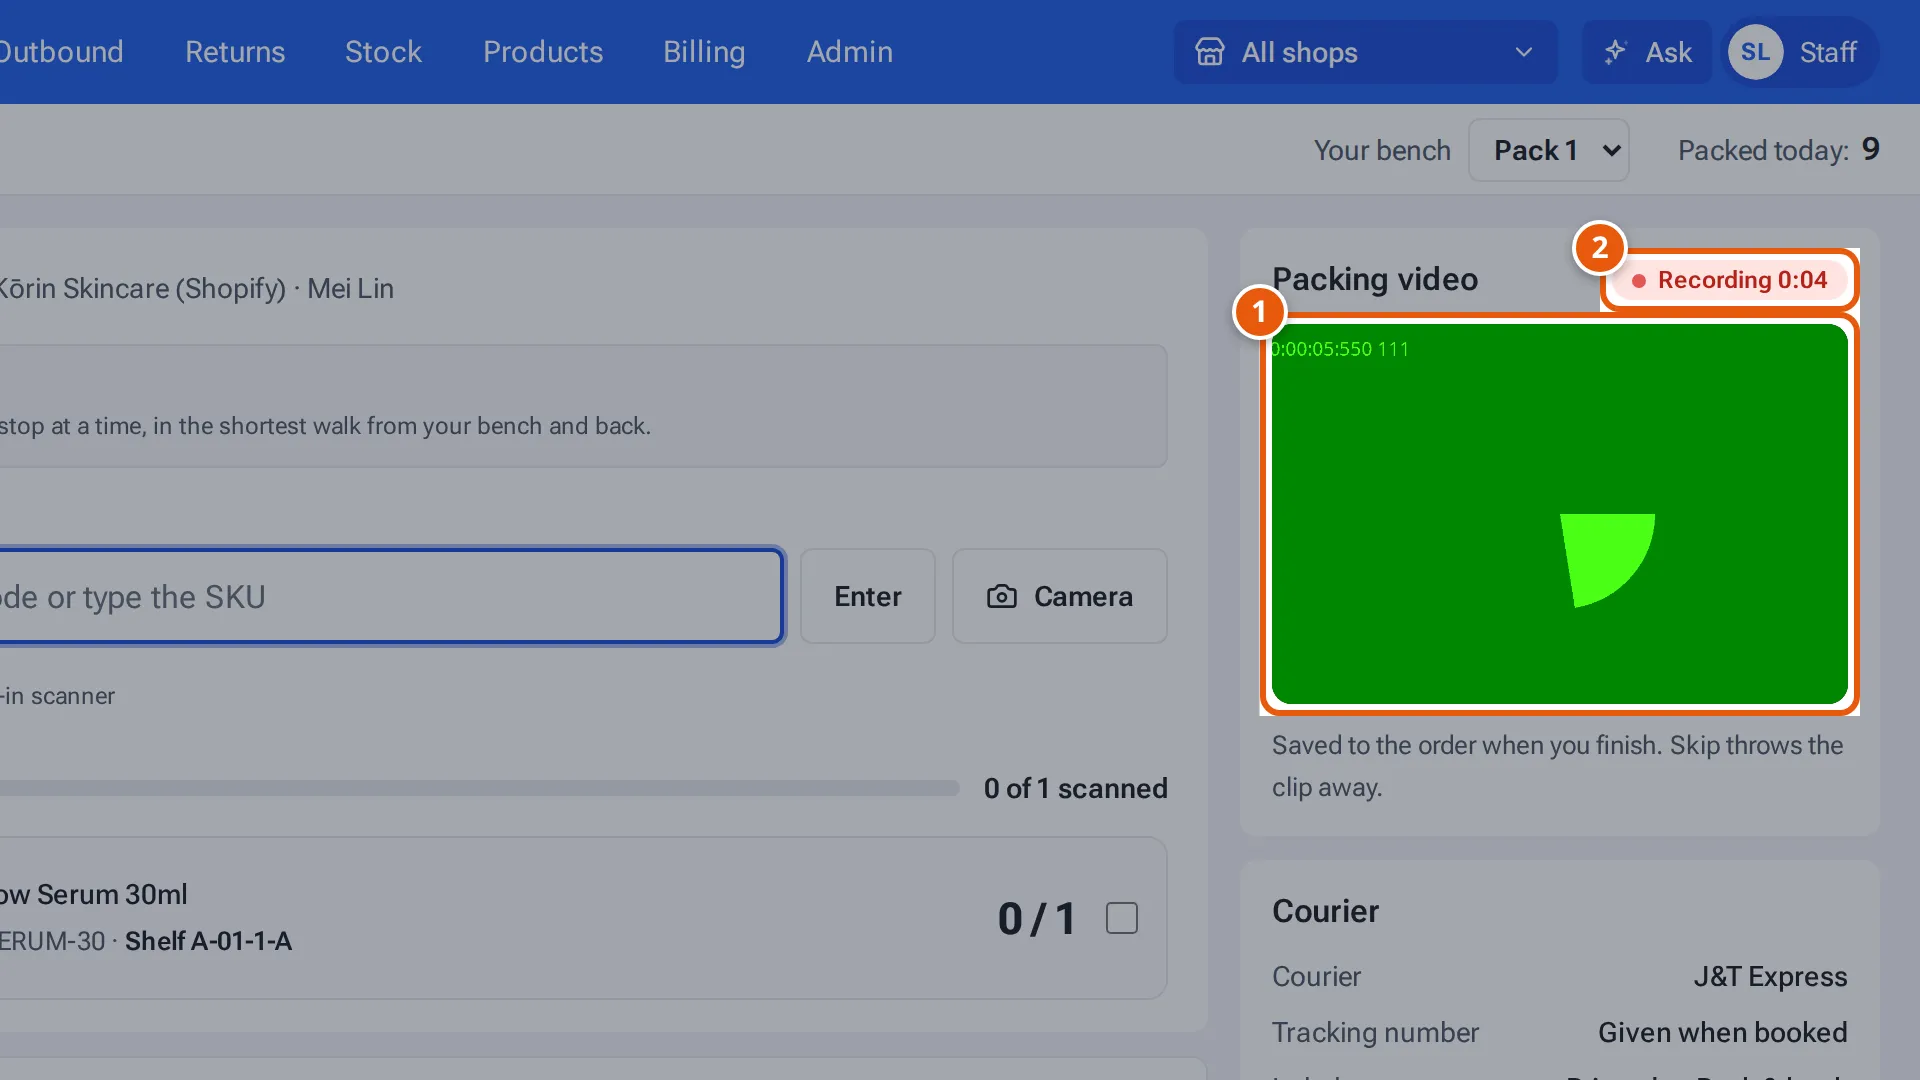Open the Billing page
This screenshot has height=1080, width=1920.
pyautogui.click(x=704, y=52)
